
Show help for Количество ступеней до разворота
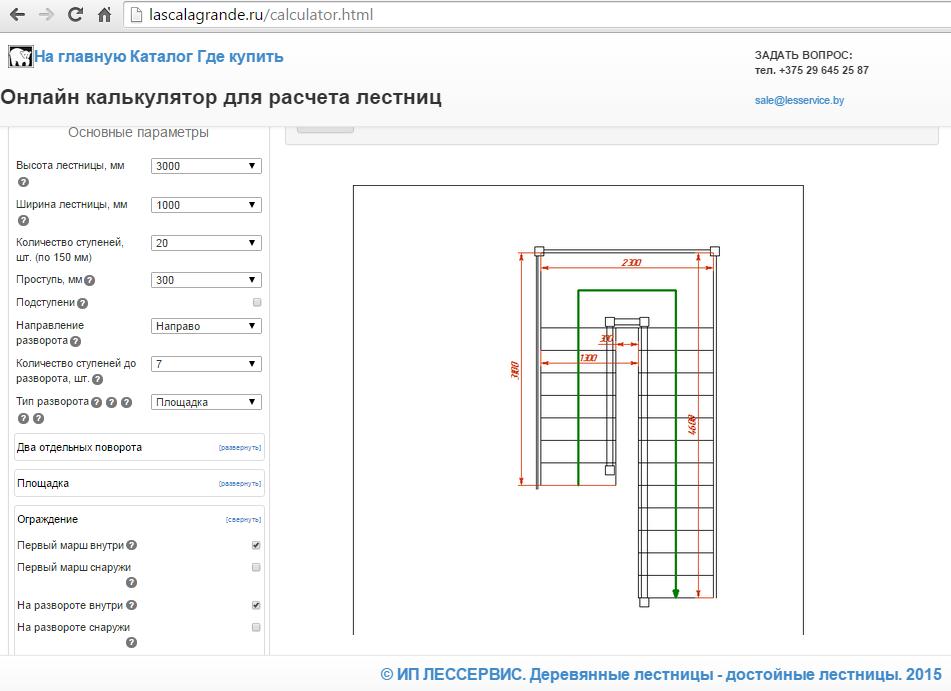[x=97, y=380]
